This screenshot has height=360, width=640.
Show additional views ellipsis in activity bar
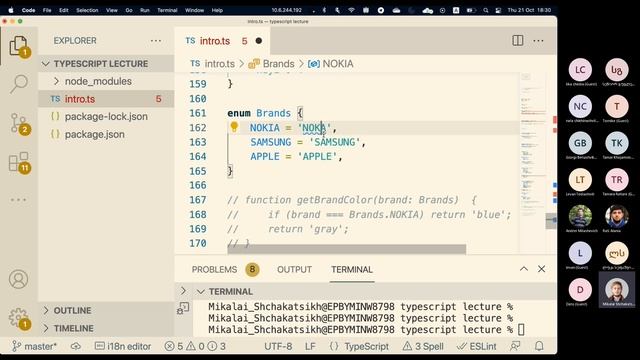(x=18, y=200)
